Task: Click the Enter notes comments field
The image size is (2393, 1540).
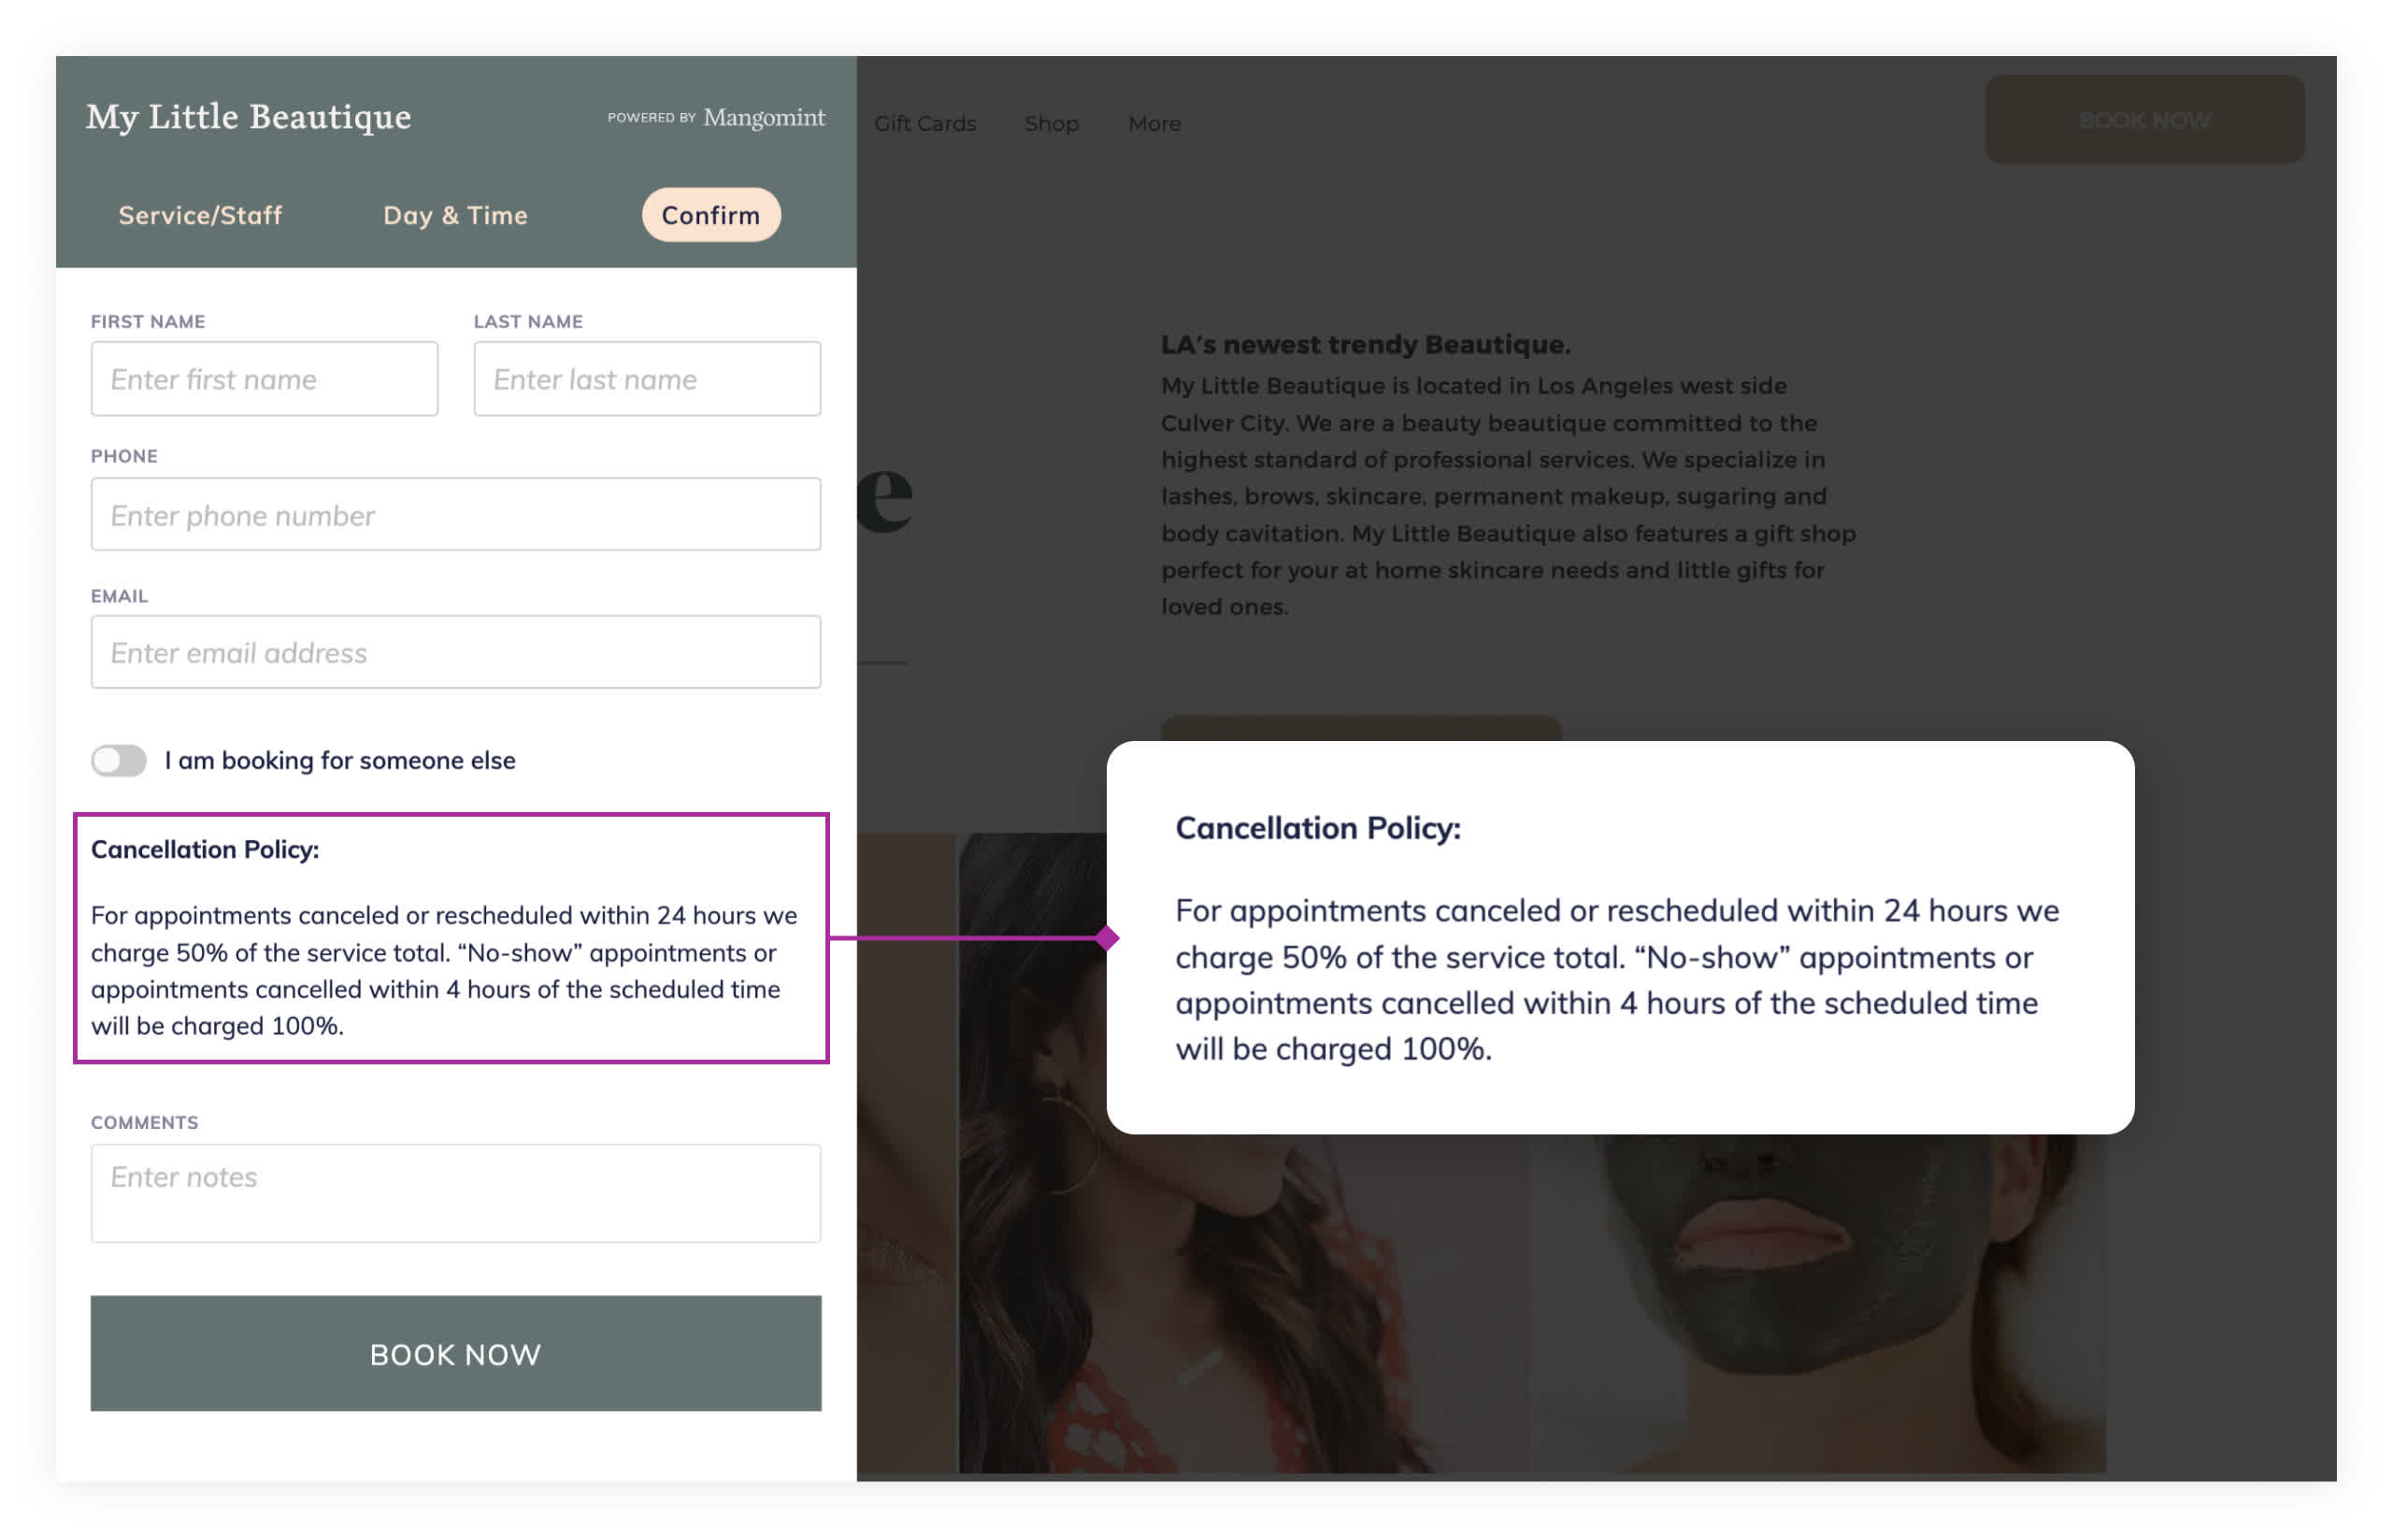Action: pyautogui.click(x=456, y=1192)
